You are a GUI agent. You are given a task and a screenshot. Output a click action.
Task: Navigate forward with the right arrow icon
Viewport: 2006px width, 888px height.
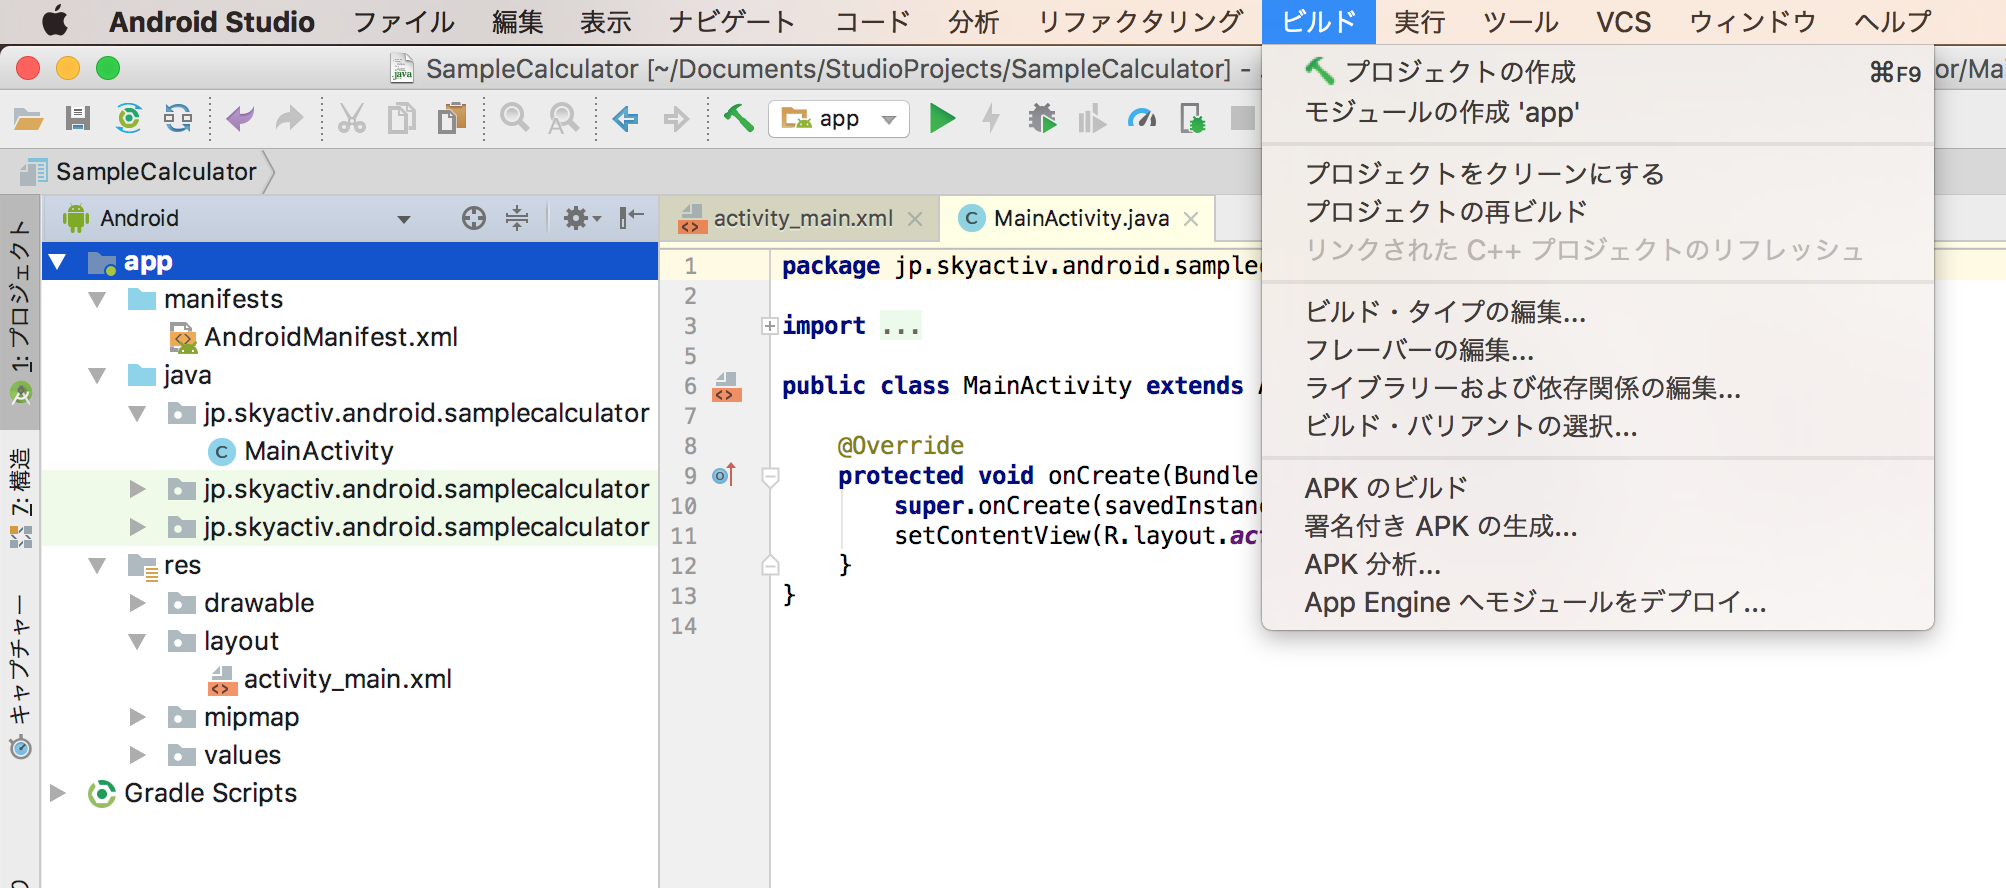676,120
